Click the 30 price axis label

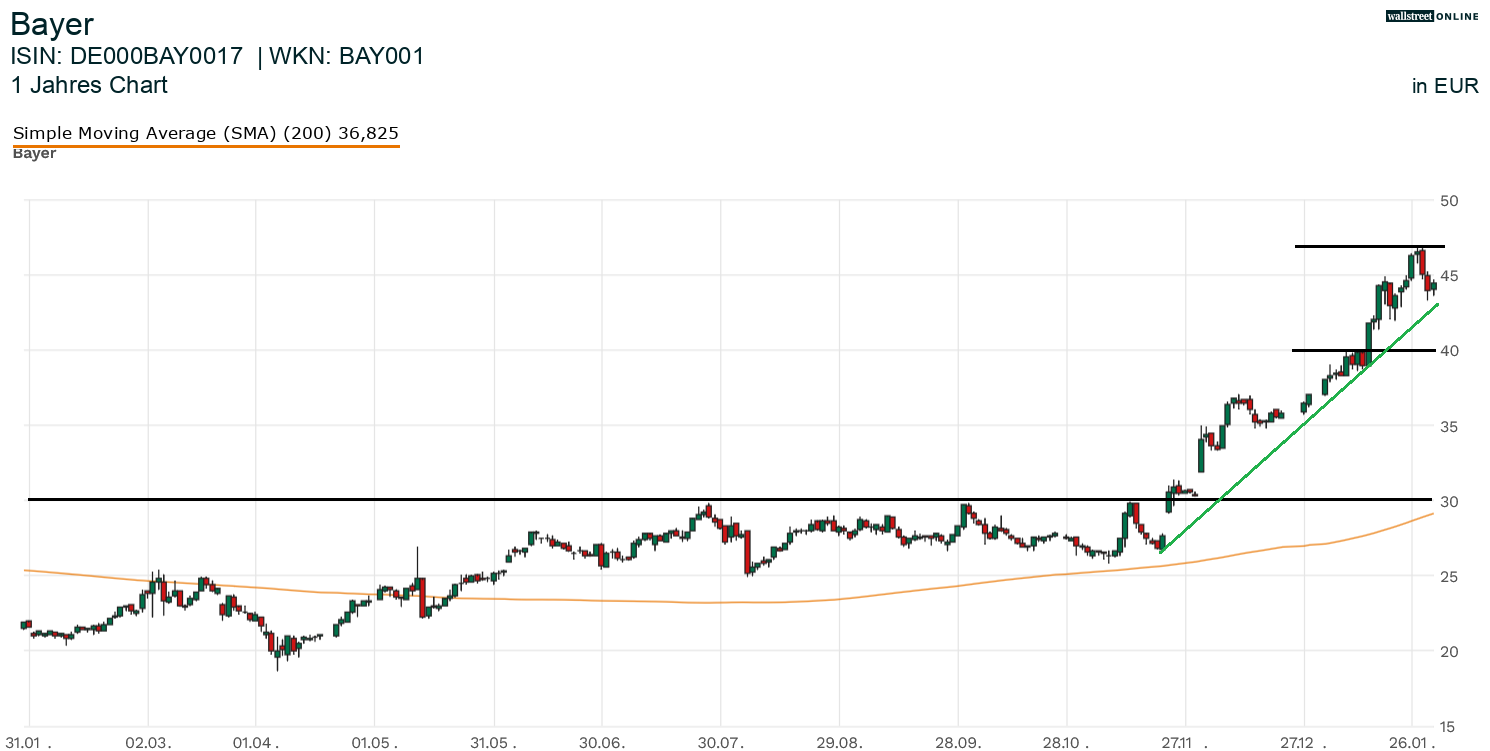1449,501
